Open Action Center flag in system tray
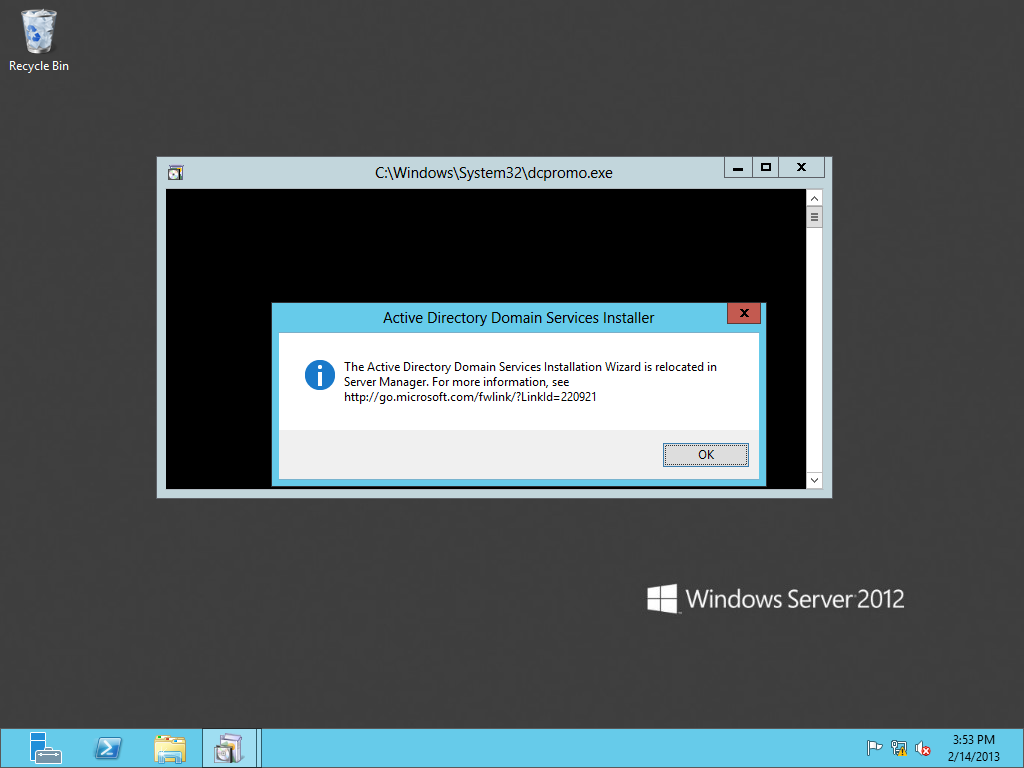The image size is (1024, 768). (874, 748)
